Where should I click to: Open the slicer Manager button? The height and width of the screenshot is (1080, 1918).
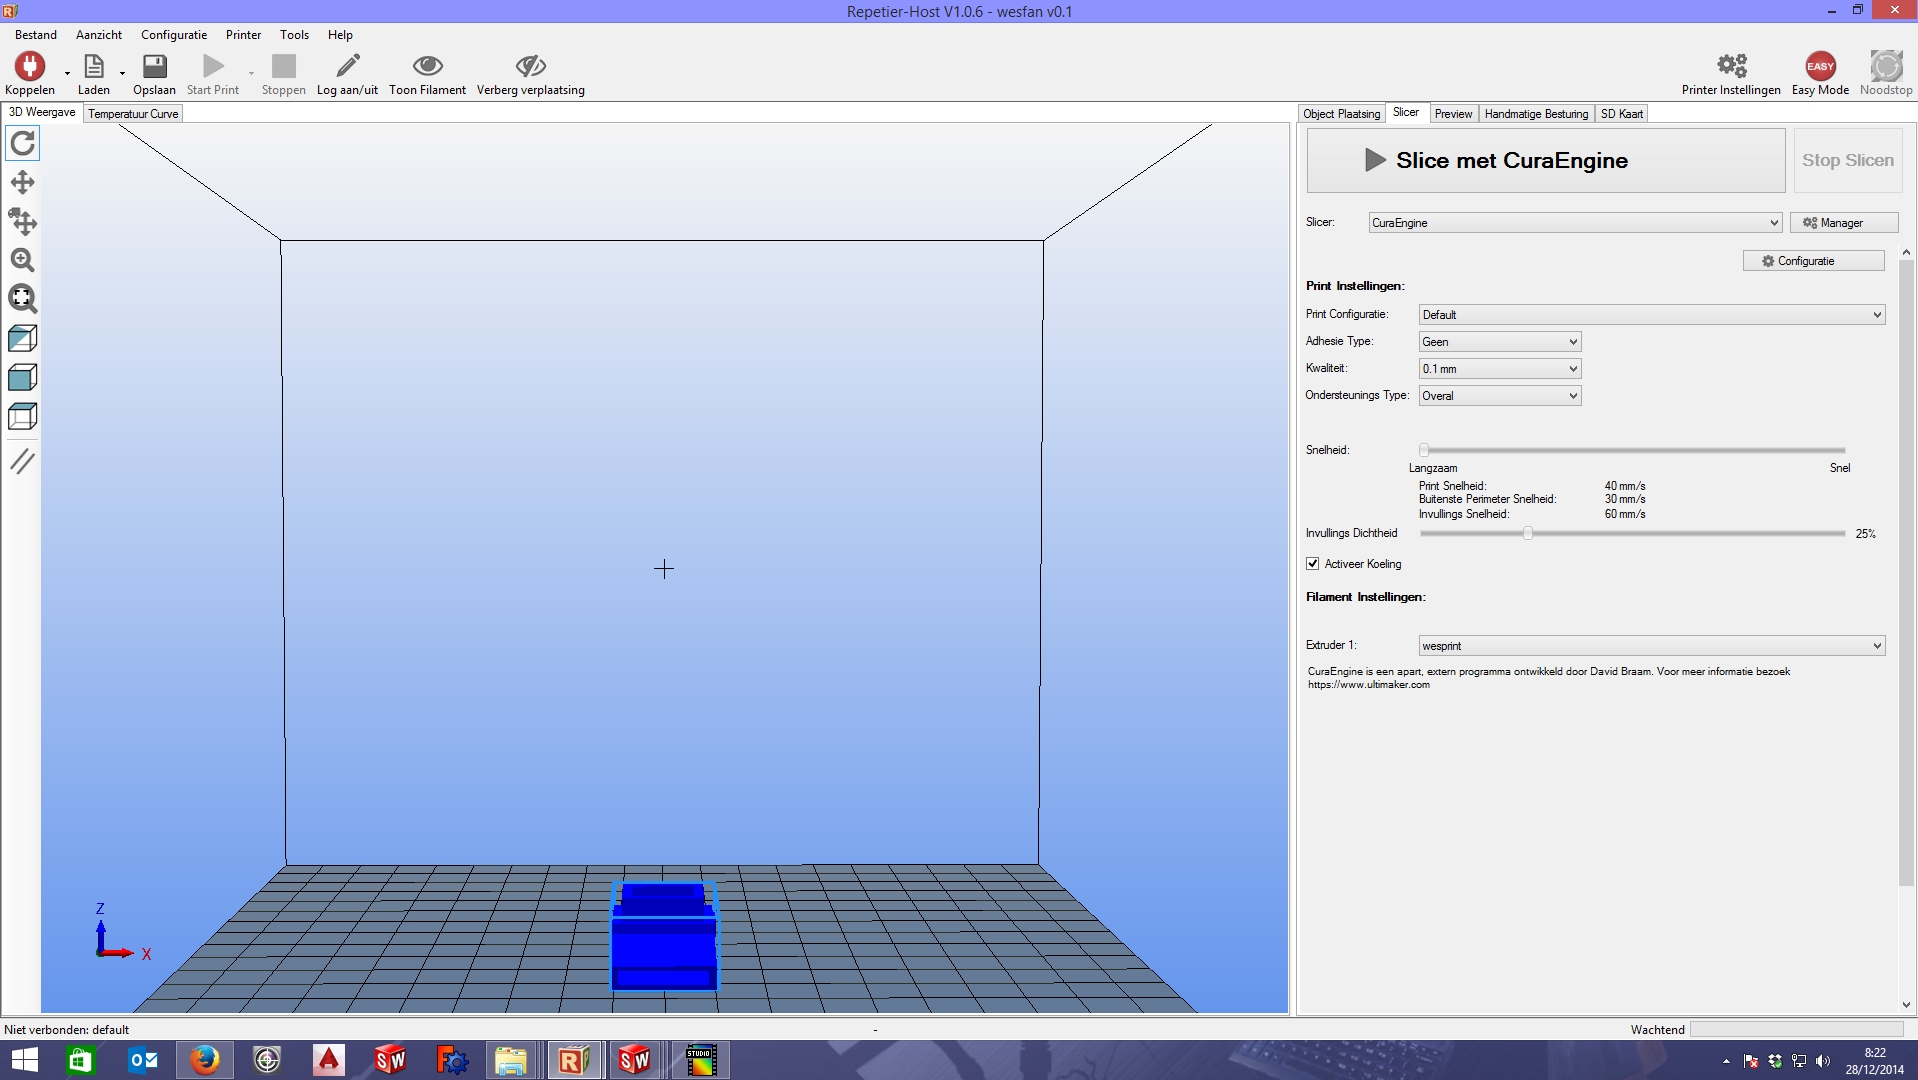click(1843, 223)
